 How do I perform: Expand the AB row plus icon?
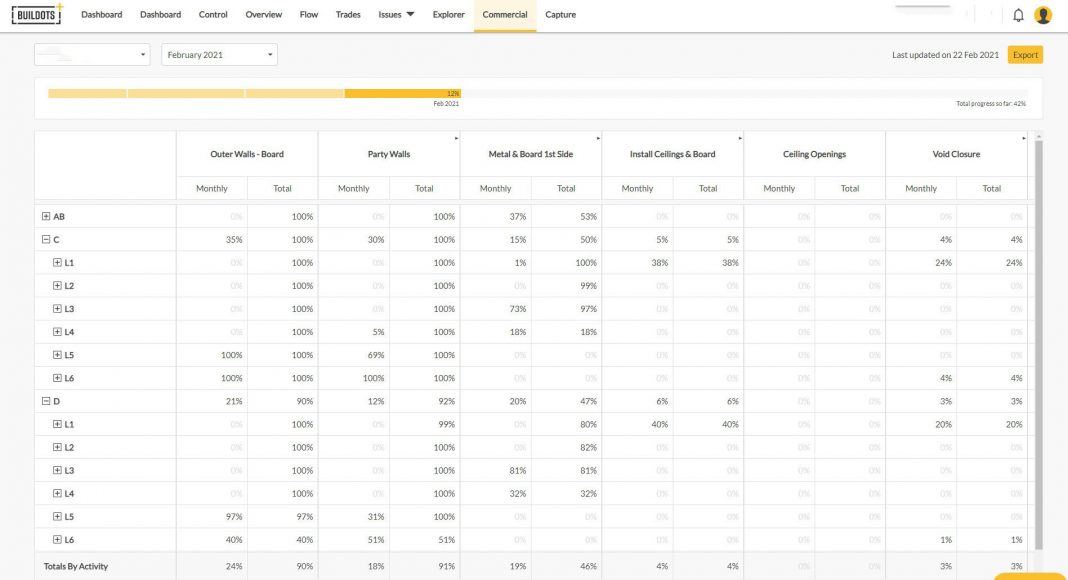point(46,216)
